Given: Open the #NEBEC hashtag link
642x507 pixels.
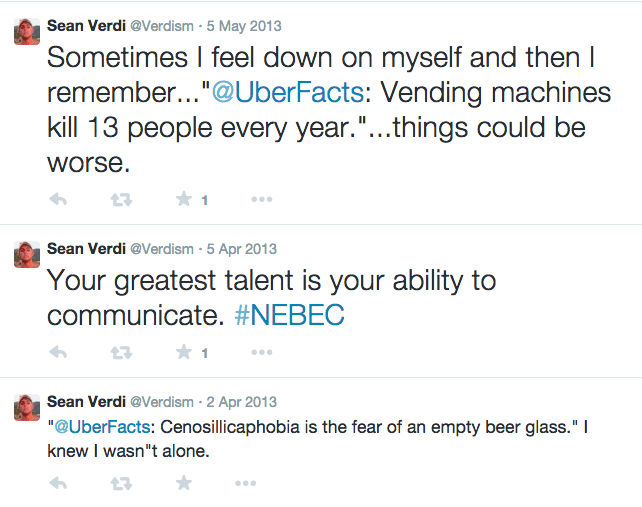Looking at the screenshot, I should pyautogui.click(x=289, y=315).
